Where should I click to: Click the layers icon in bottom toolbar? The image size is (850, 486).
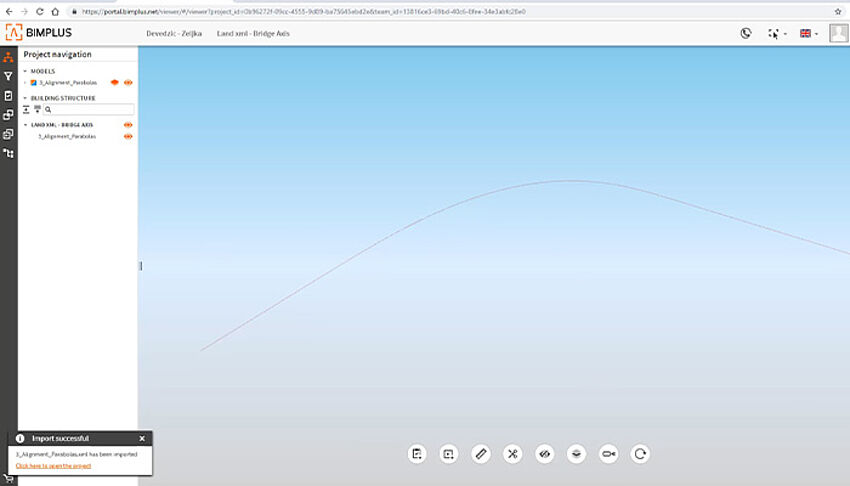576,454
